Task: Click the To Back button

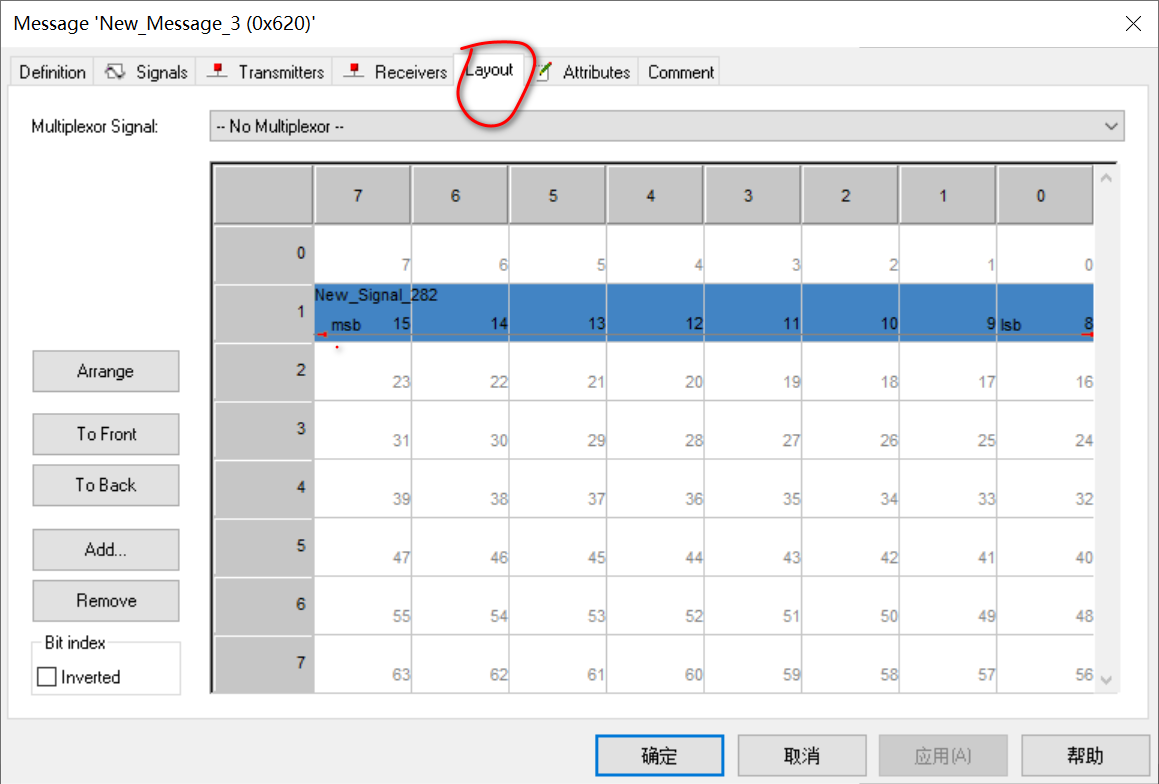Action: [106, 485]
